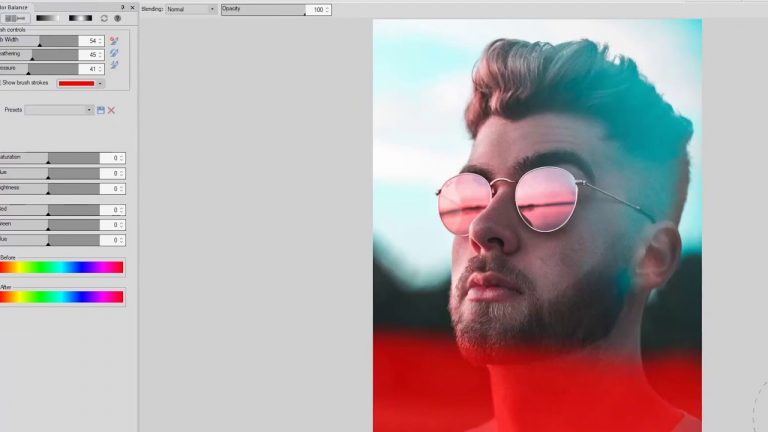This screenshot has height=432, width=768.
Task: Choose the black-to-white gradient preset button
Action: [x=48, y=18]
